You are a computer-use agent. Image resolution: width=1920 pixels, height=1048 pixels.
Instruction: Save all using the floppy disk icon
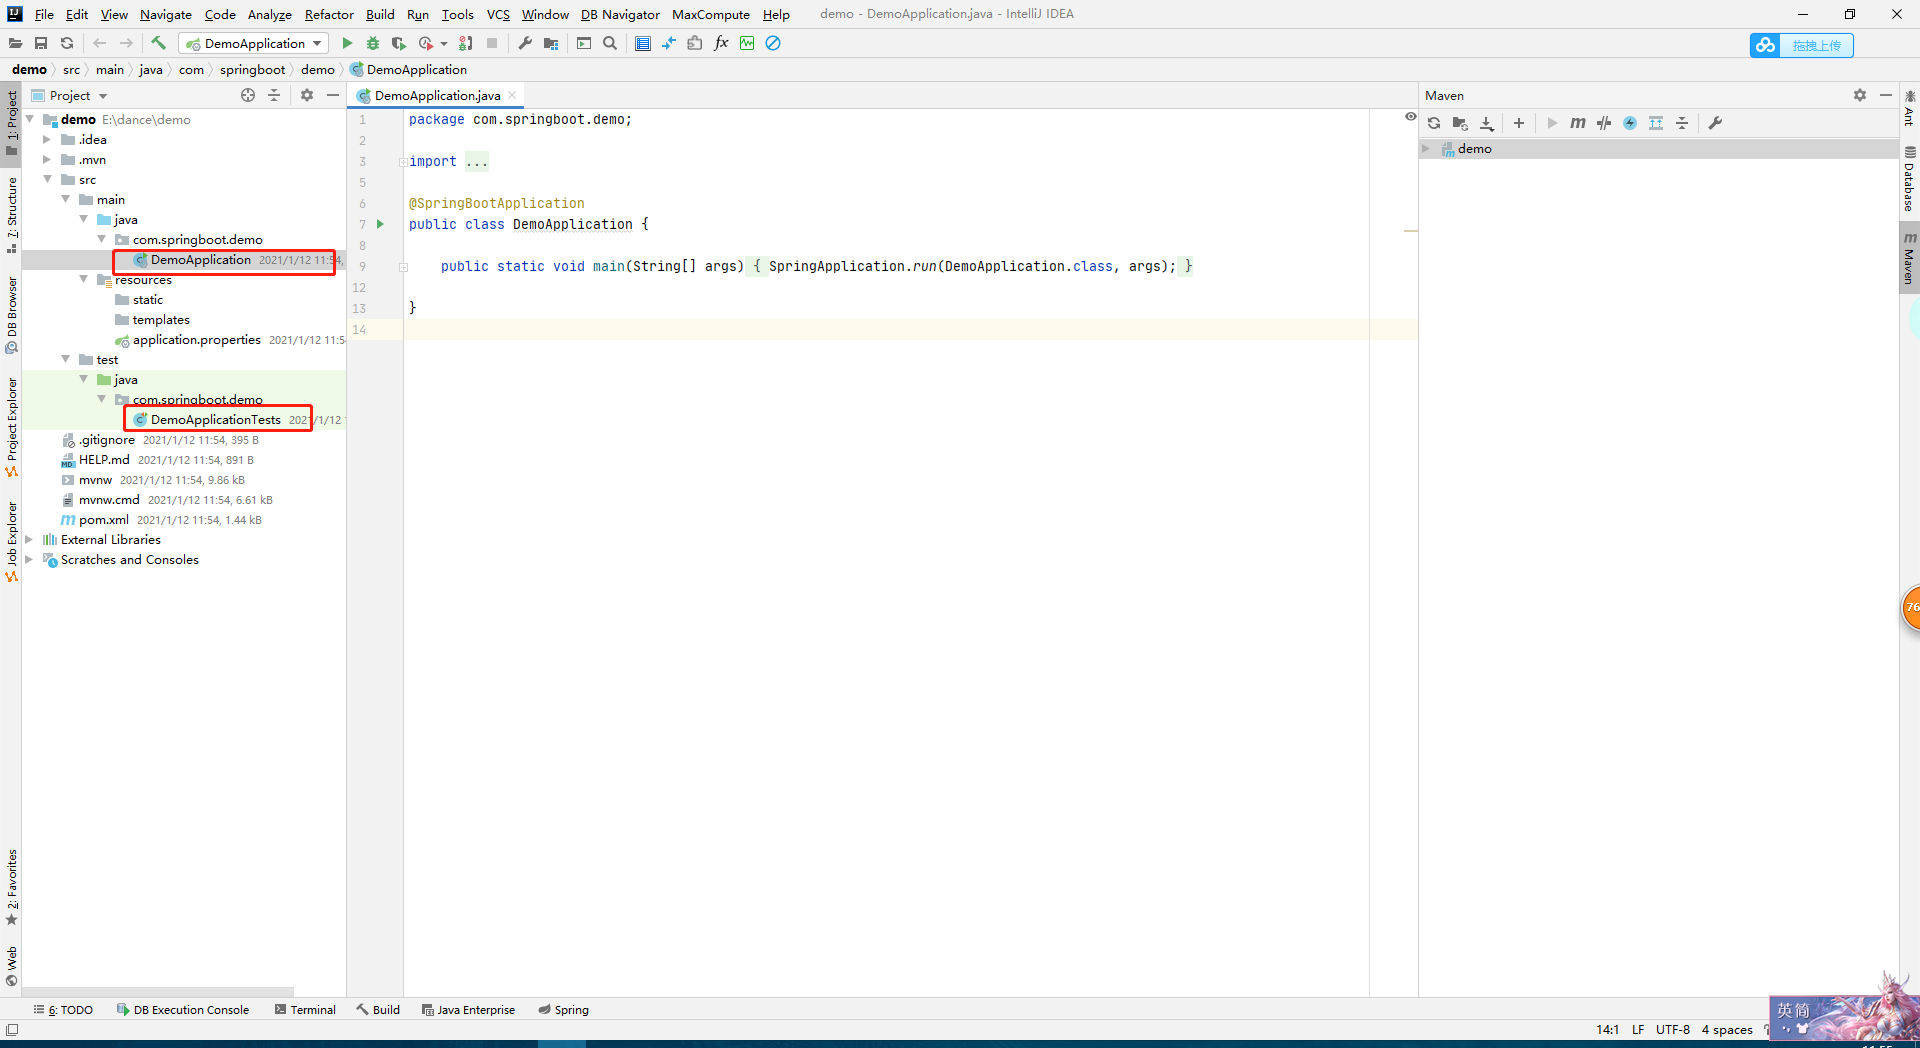tap(41, 43)
